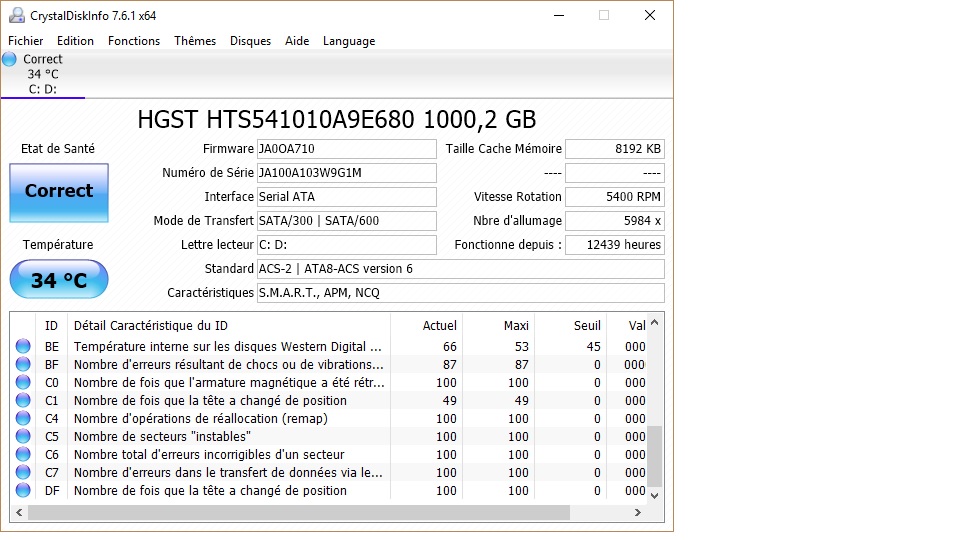Click the power-on count field 5984 x
The image size is (960, 540).
pos(615,220)
